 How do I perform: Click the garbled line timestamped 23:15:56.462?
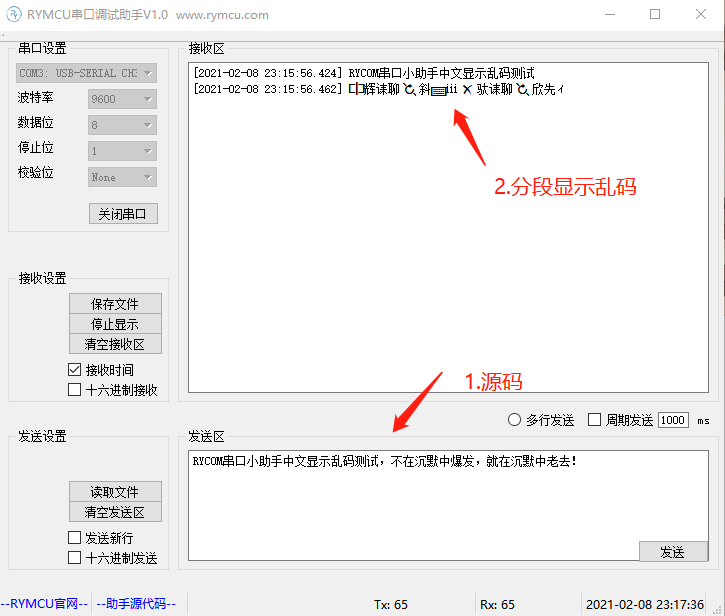tap(378, 89)
